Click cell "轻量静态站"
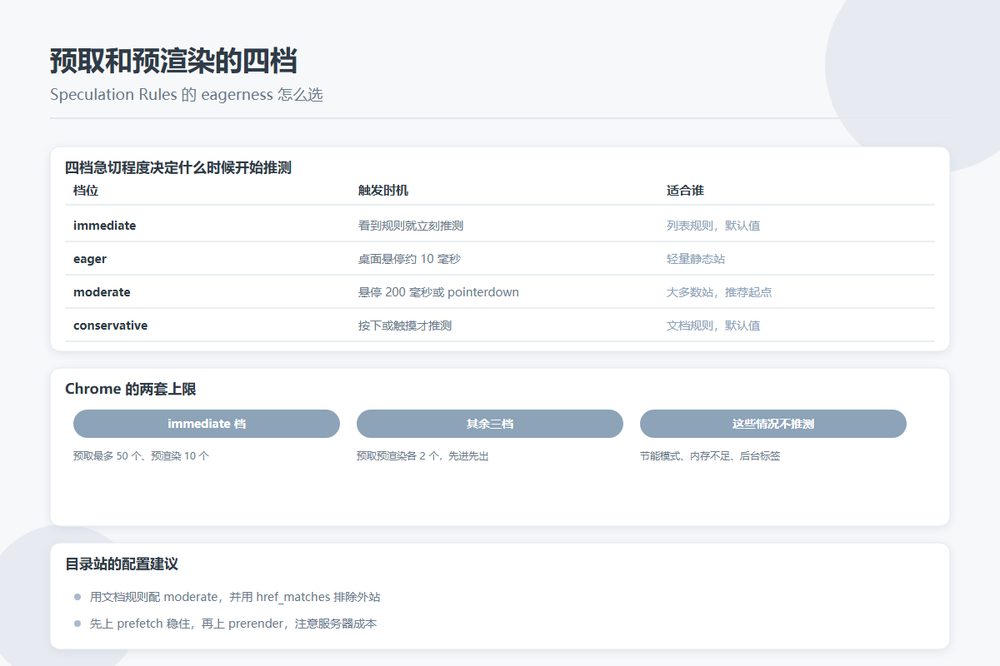 [695, 258]
